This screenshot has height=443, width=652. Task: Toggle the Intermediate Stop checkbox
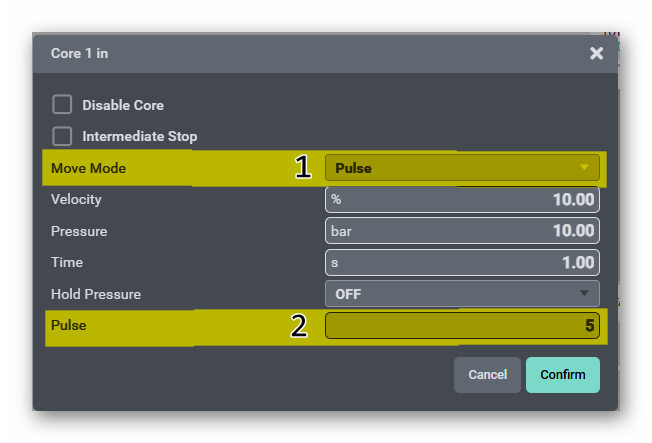[62, 136]
